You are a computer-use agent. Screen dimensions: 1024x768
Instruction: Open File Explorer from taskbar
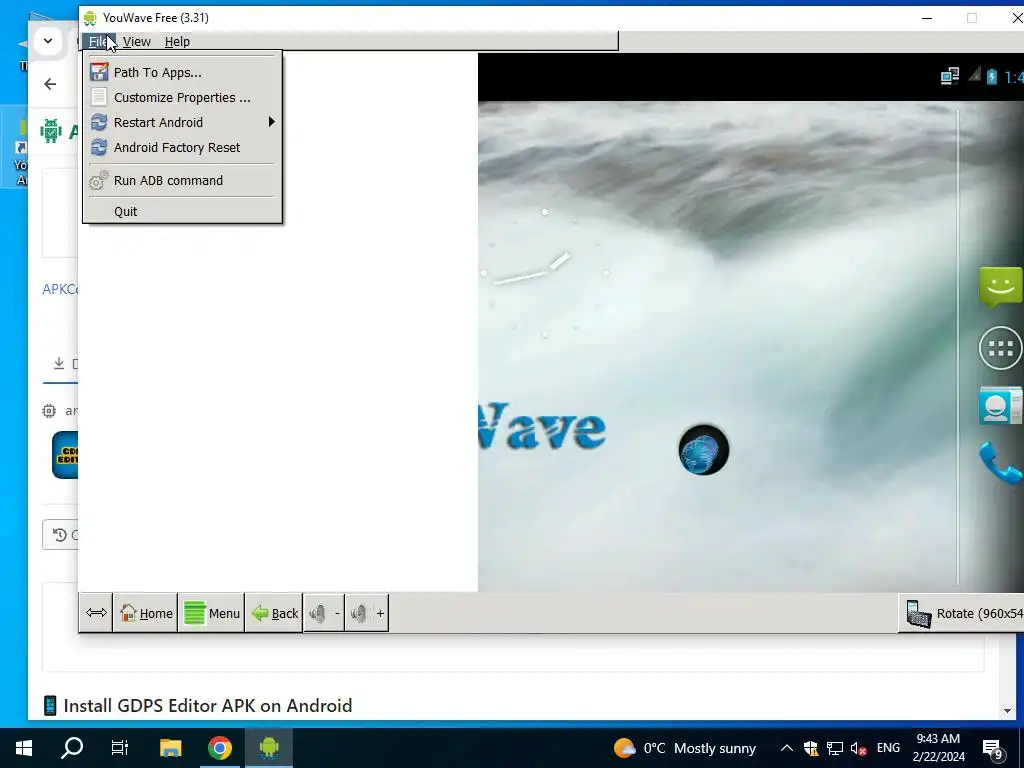(170, 748)
